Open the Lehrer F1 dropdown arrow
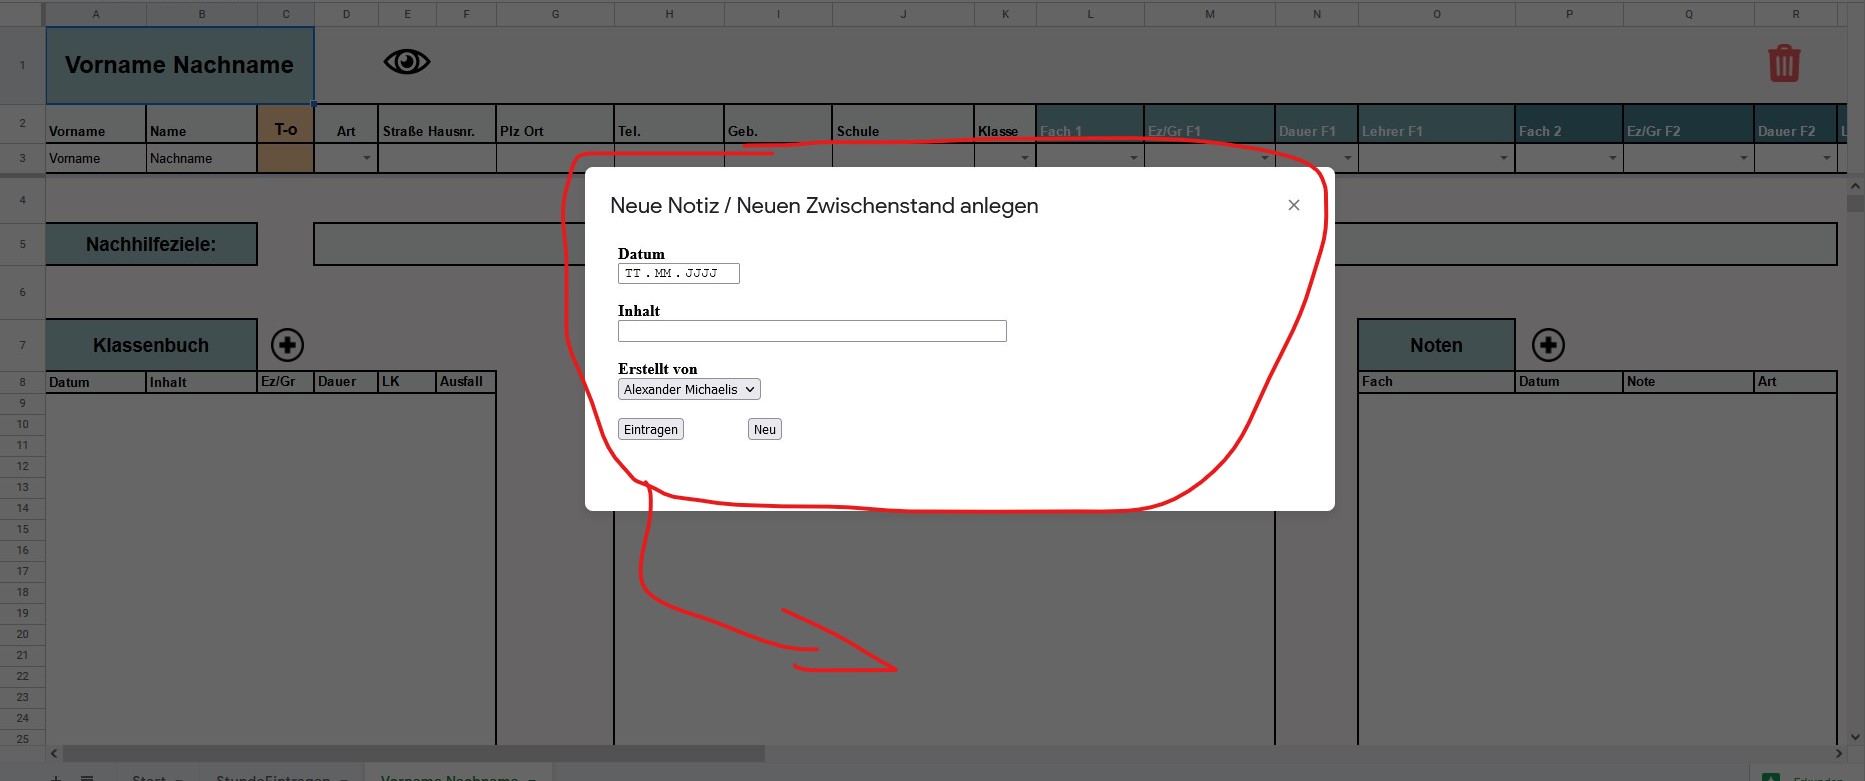Image resolution: width=1865 pixels, height=781 pixels. pos(1503,158)
